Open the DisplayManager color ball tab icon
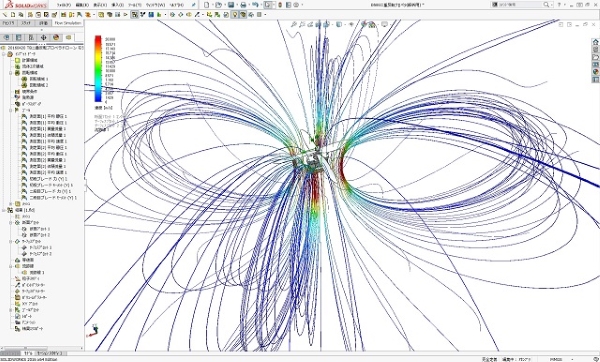This screenshot has height=362, width=600. [56, 38]
